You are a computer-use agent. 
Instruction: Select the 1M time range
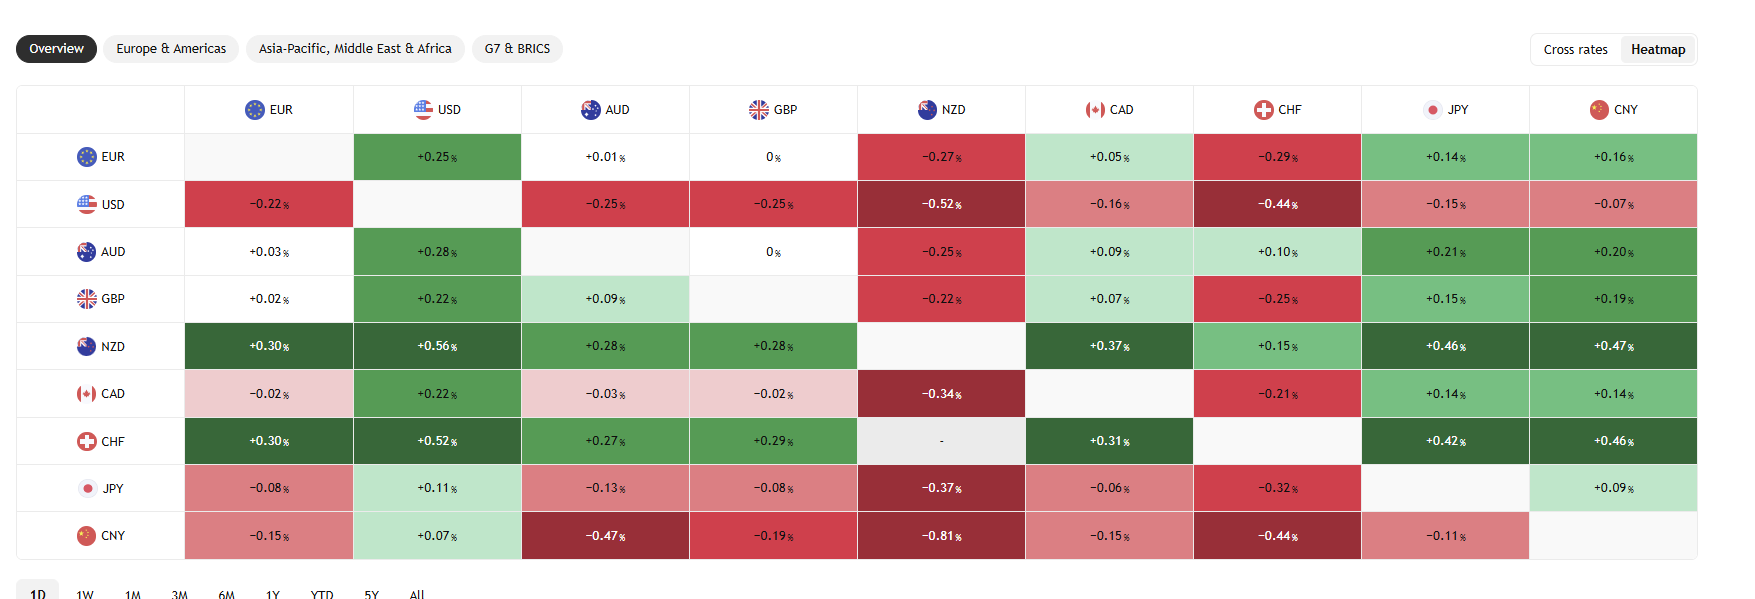pyautogui.click(x=133, y=594)
